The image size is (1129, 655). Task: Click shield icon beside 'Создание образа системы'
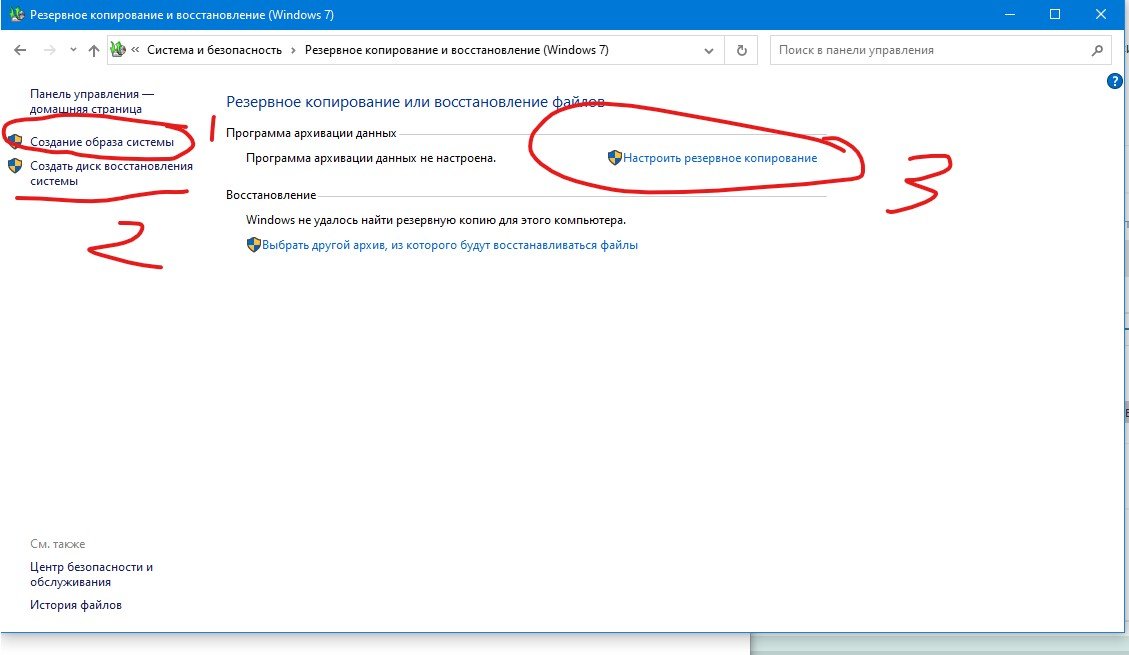[15, 142]
